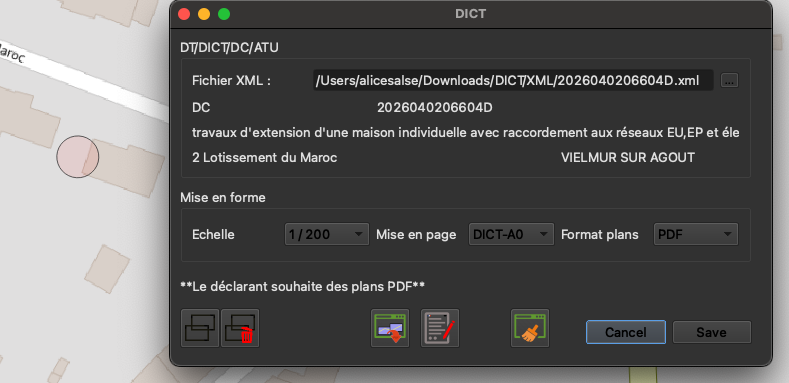Click the 'Fichier XML :' label
This screenshot has height=383, width=789.
tap(231, 81)
